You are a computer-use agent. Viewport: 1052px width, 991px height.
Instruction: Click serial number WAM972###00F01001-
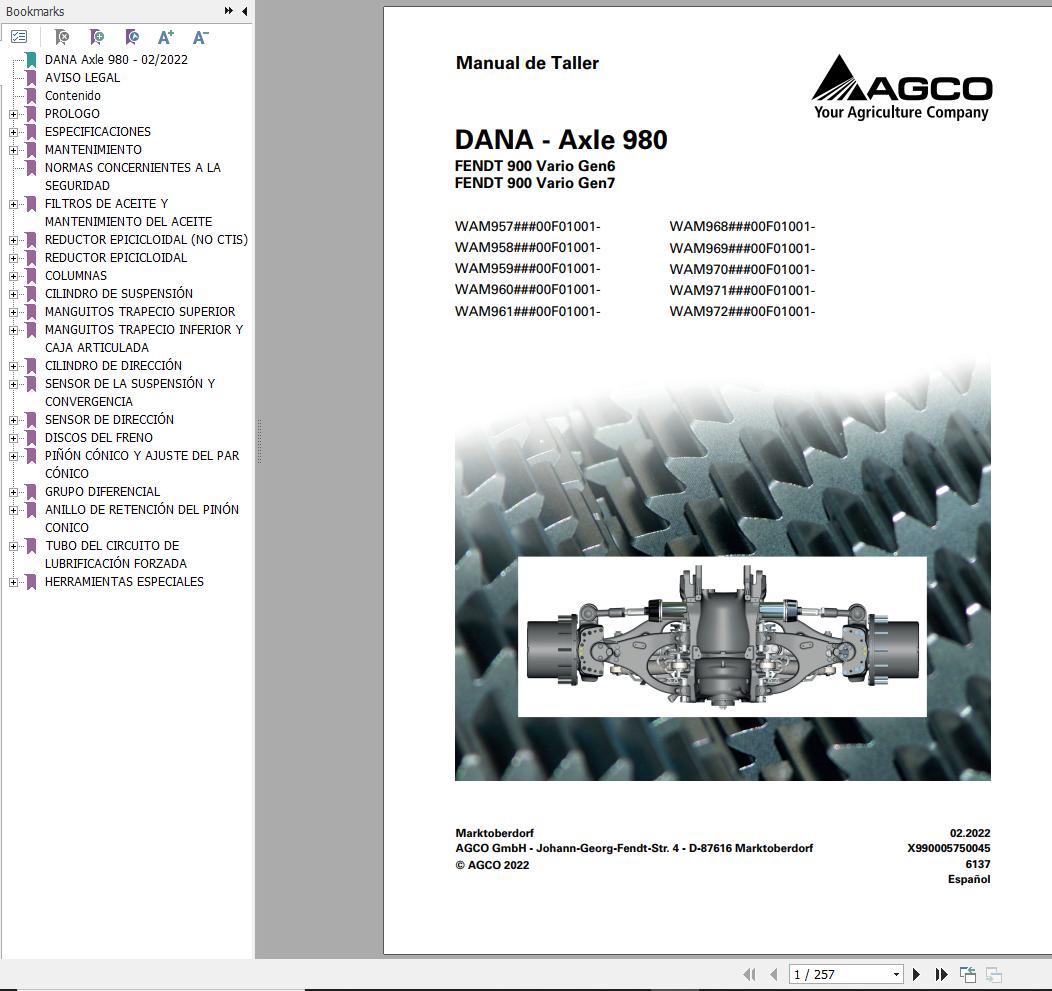click(742, 311)
